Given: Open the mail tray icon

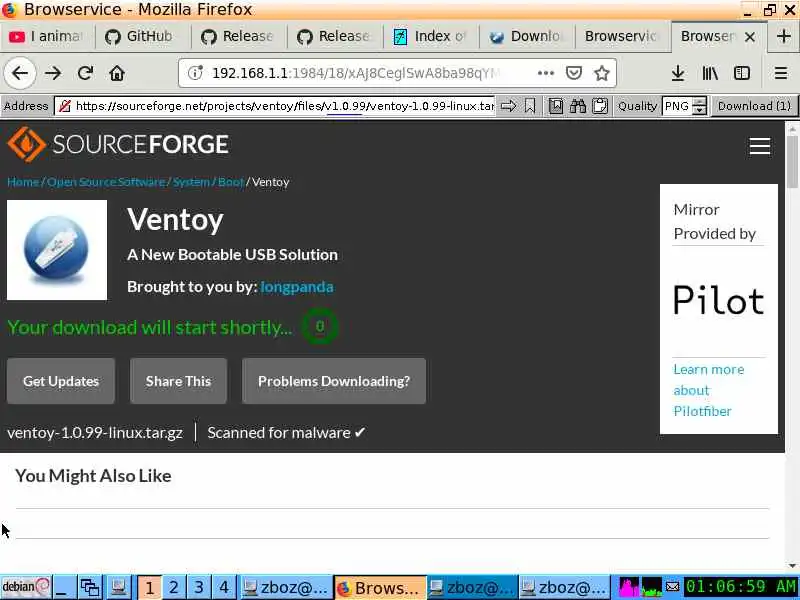Looking at the screenshot, I should click(672, 587).
